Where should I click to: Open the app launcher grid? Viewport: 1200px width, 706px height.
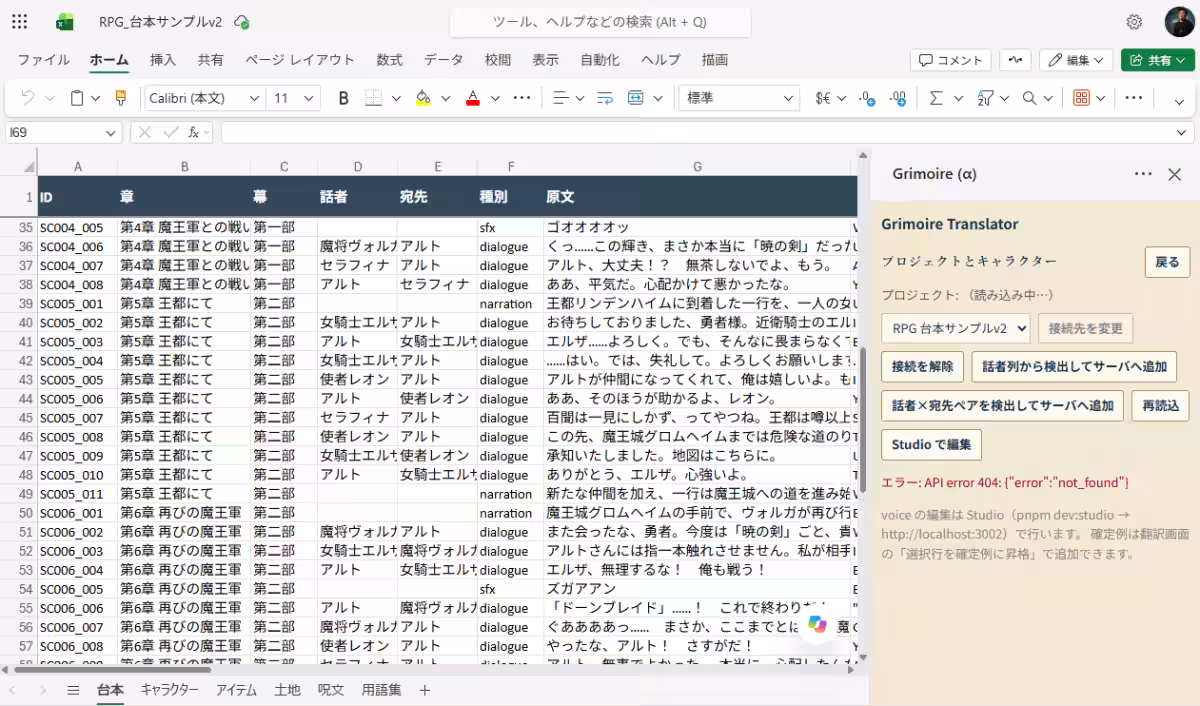pos(20,21)
